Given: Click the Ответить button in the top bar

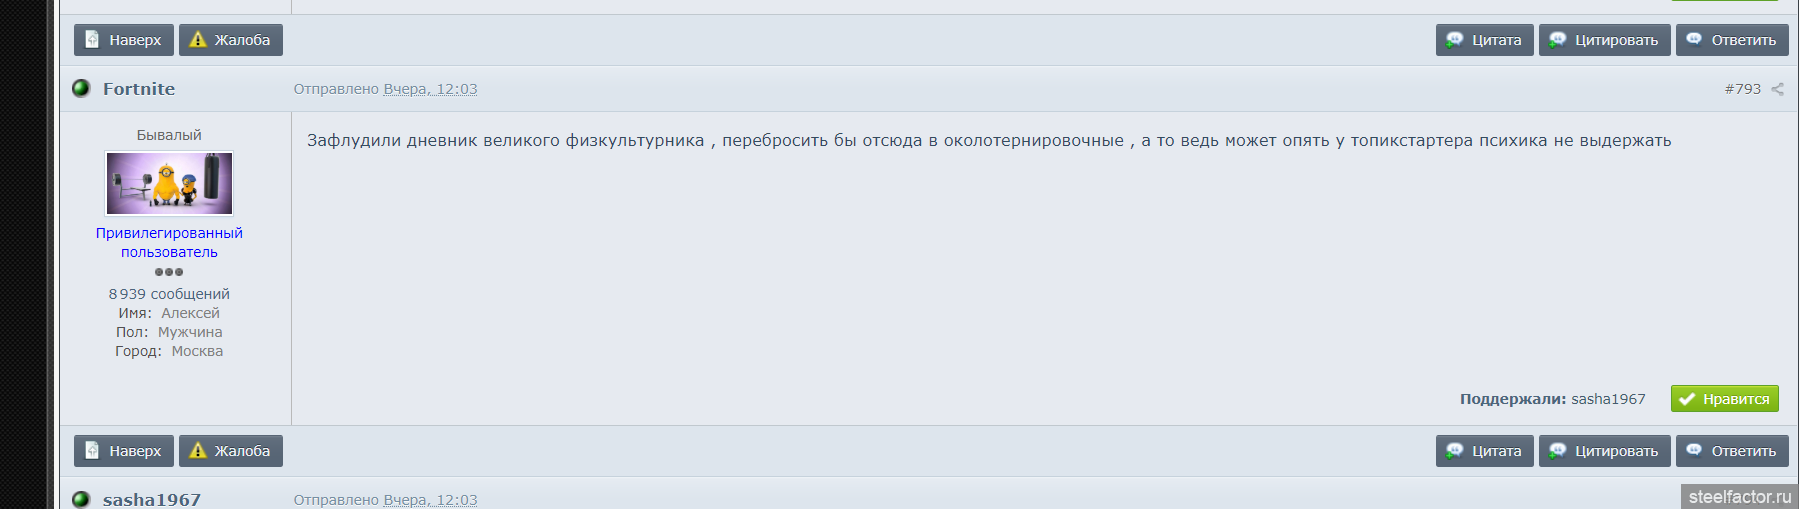Looking at the screenshot, I should click(1732, 40).
